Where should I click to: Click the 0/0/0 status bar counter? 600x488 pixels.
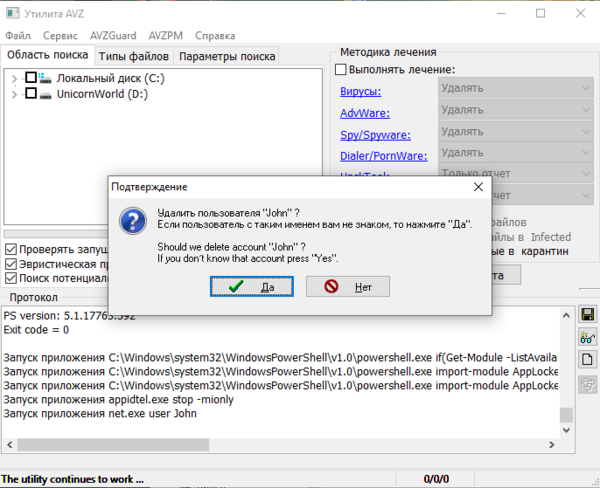coord(436,479)
